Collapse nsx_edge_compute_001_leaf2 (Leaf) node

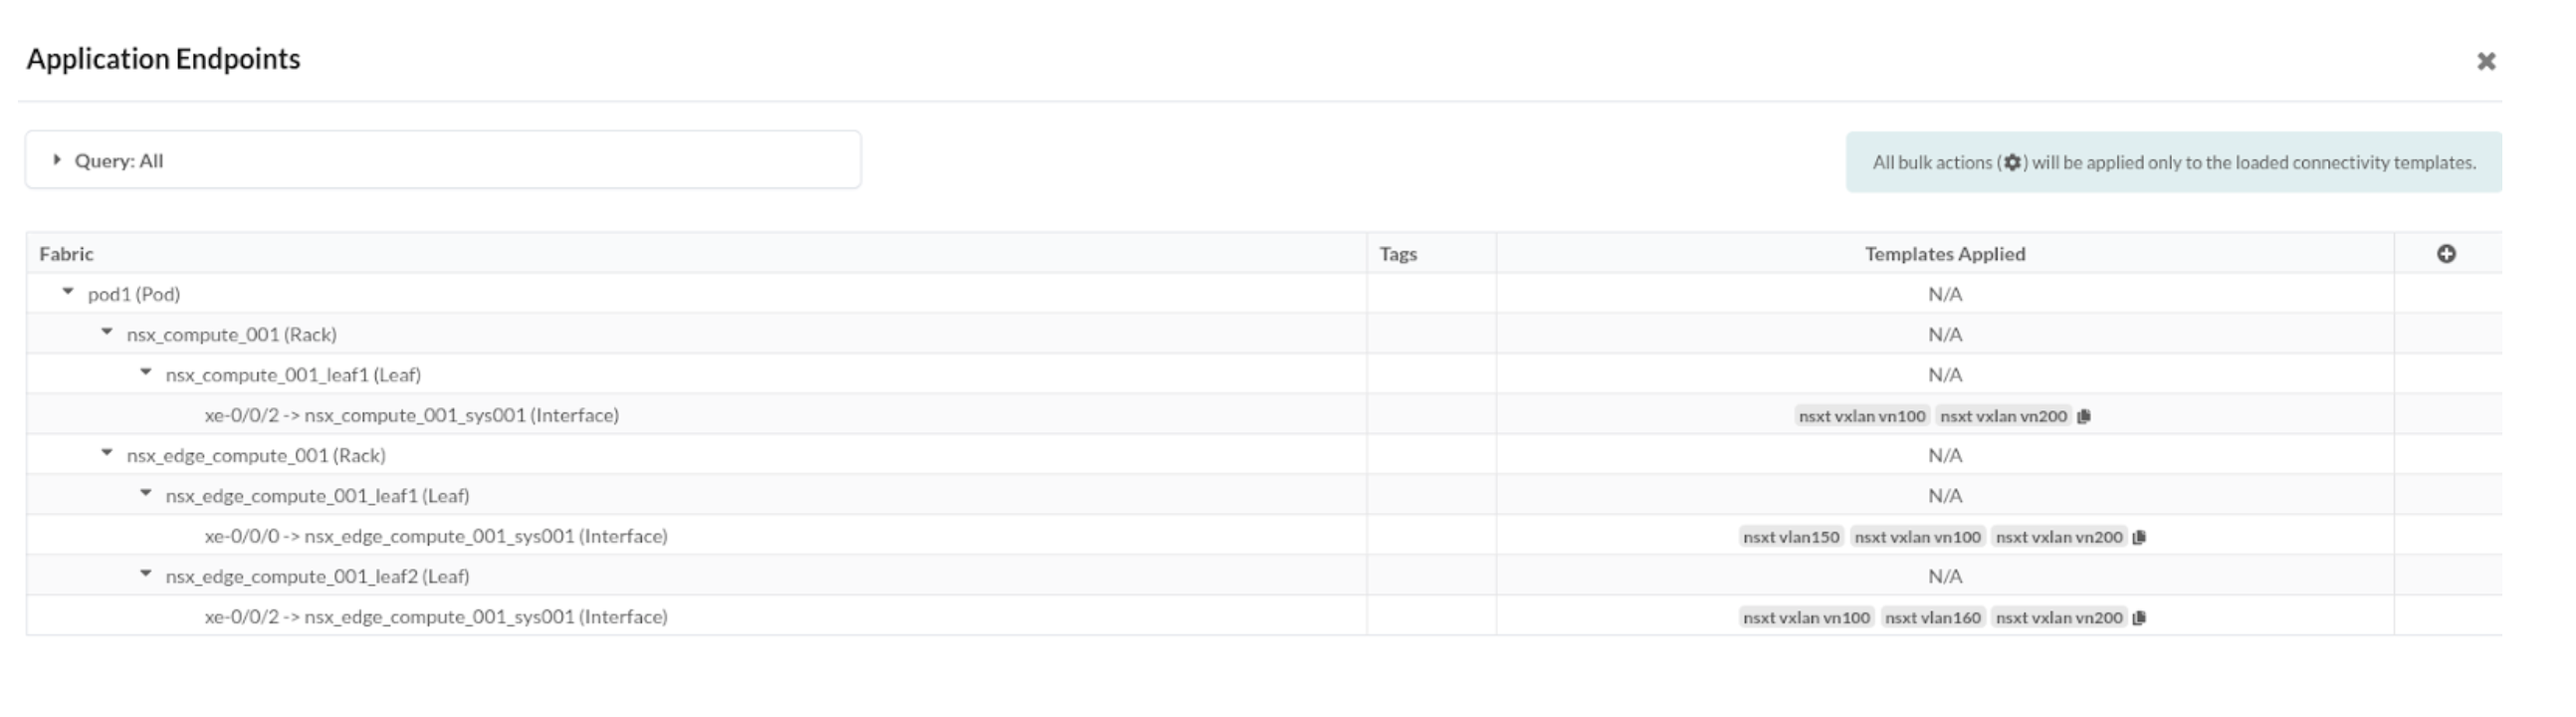tap(146, 574)
